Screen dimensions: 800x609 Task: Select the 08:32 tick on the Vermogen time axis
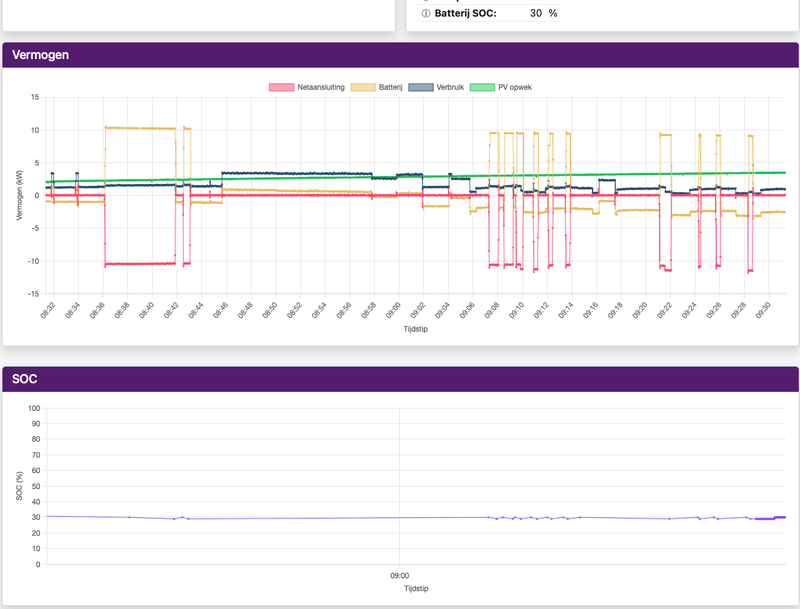coord(48,310)
